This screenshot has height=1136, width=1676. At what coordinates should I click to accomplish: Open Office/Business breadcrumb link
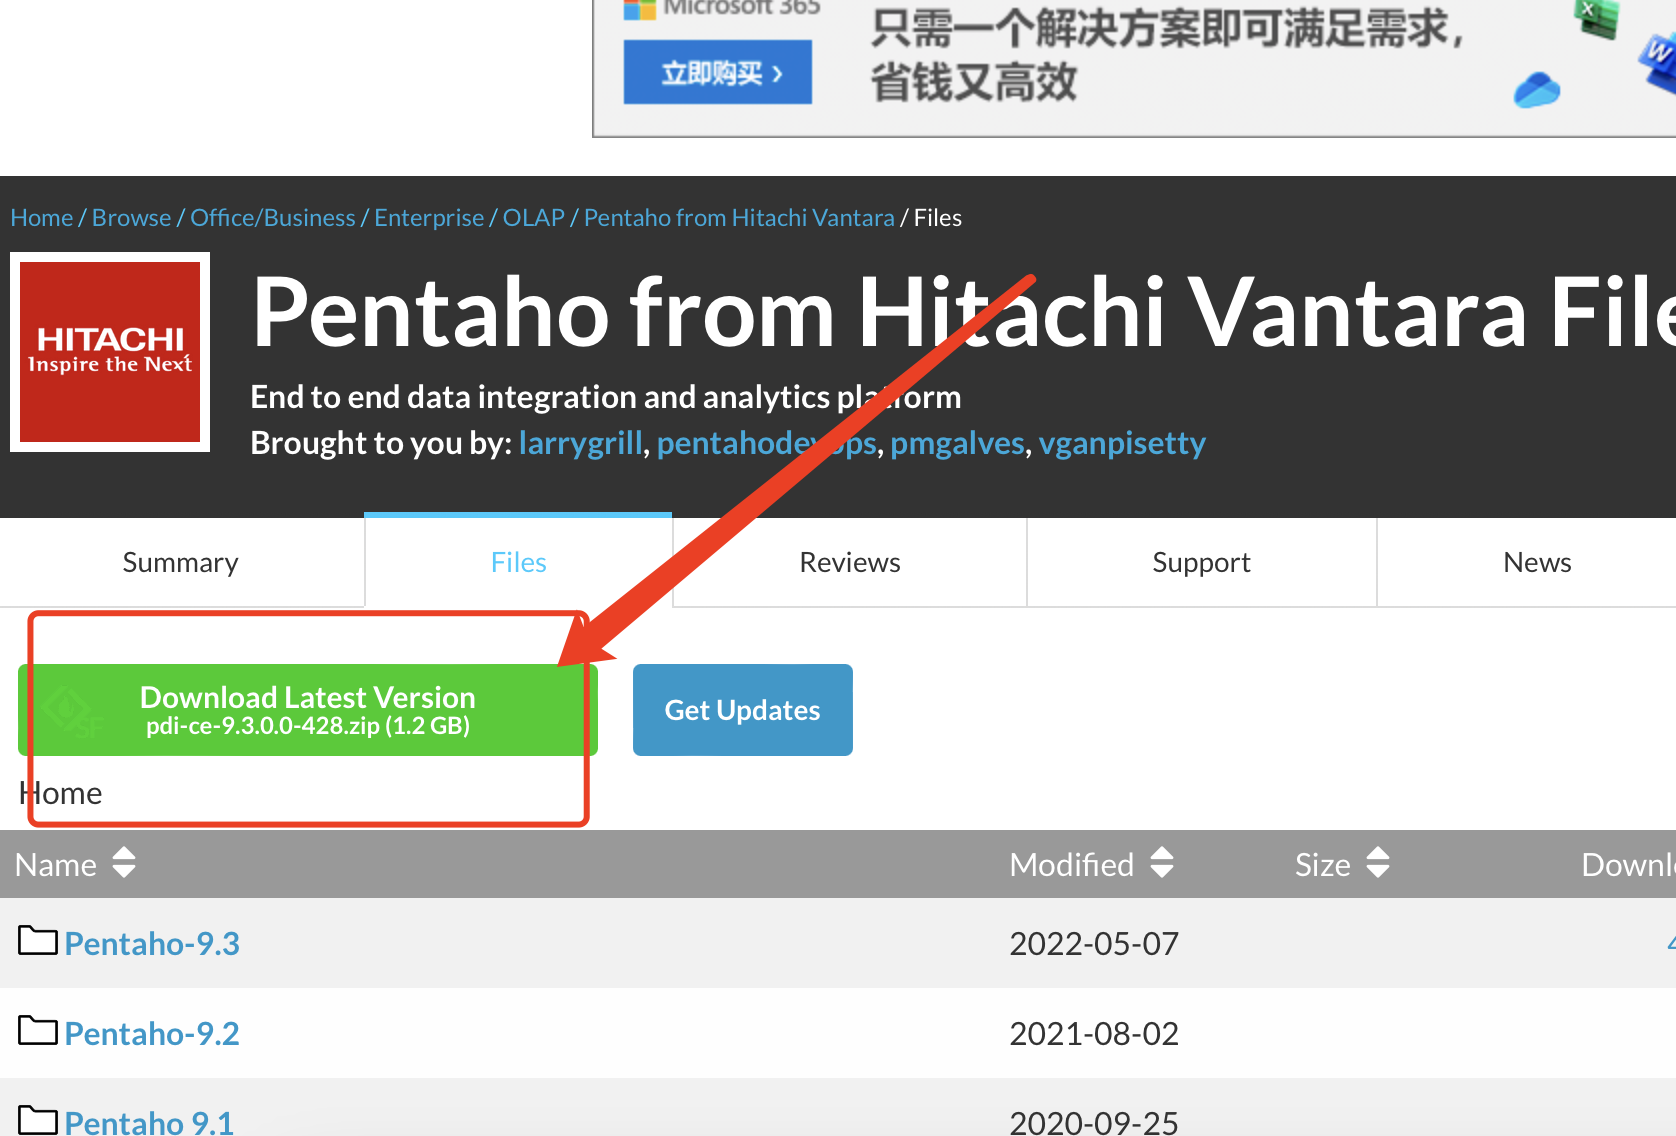point(273,218)
